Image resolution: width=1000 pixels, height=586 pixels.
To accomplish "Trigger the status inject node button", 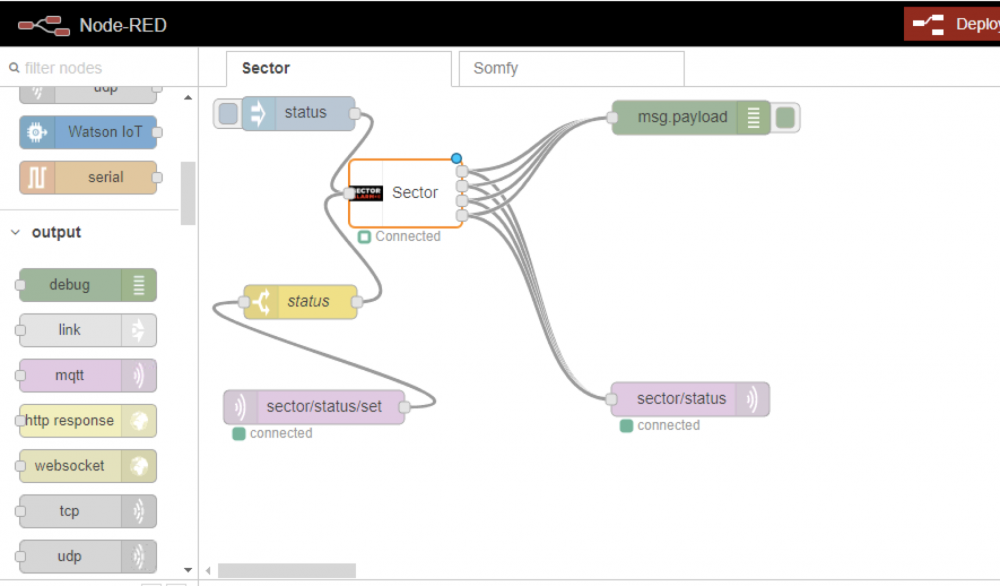I will tap(229, 113).
